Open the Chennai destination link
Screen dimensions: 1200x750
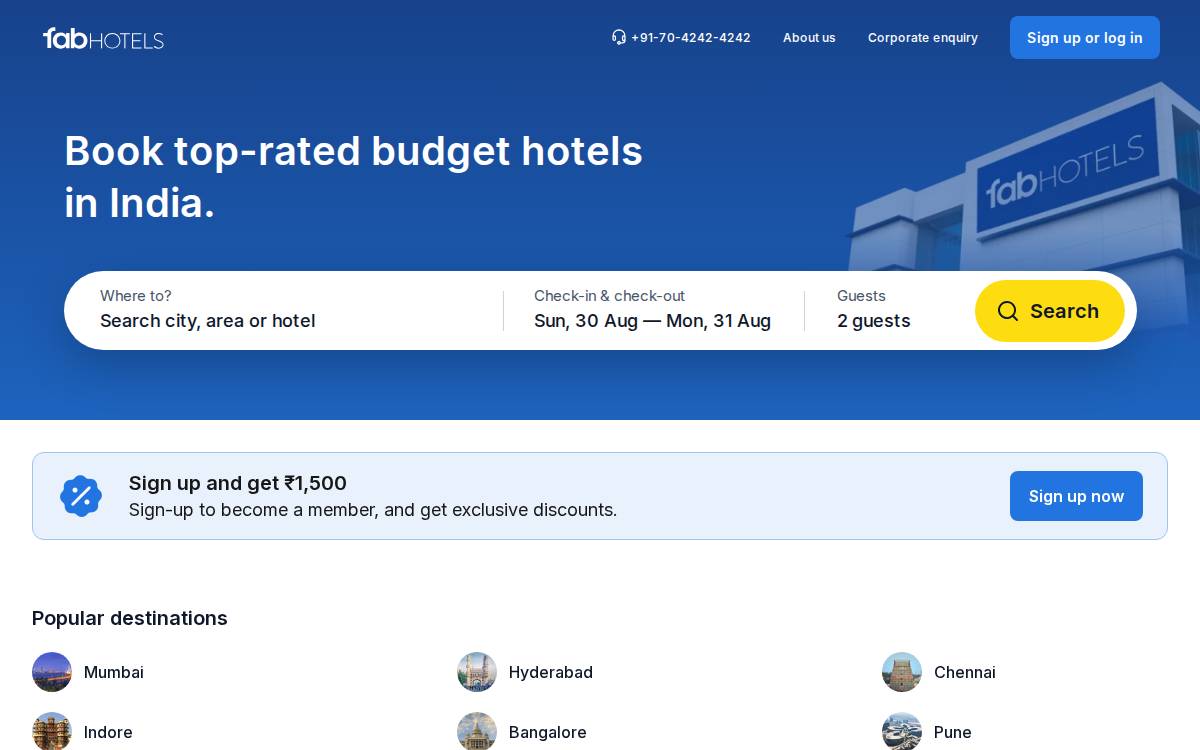click(x=965, y=672)
